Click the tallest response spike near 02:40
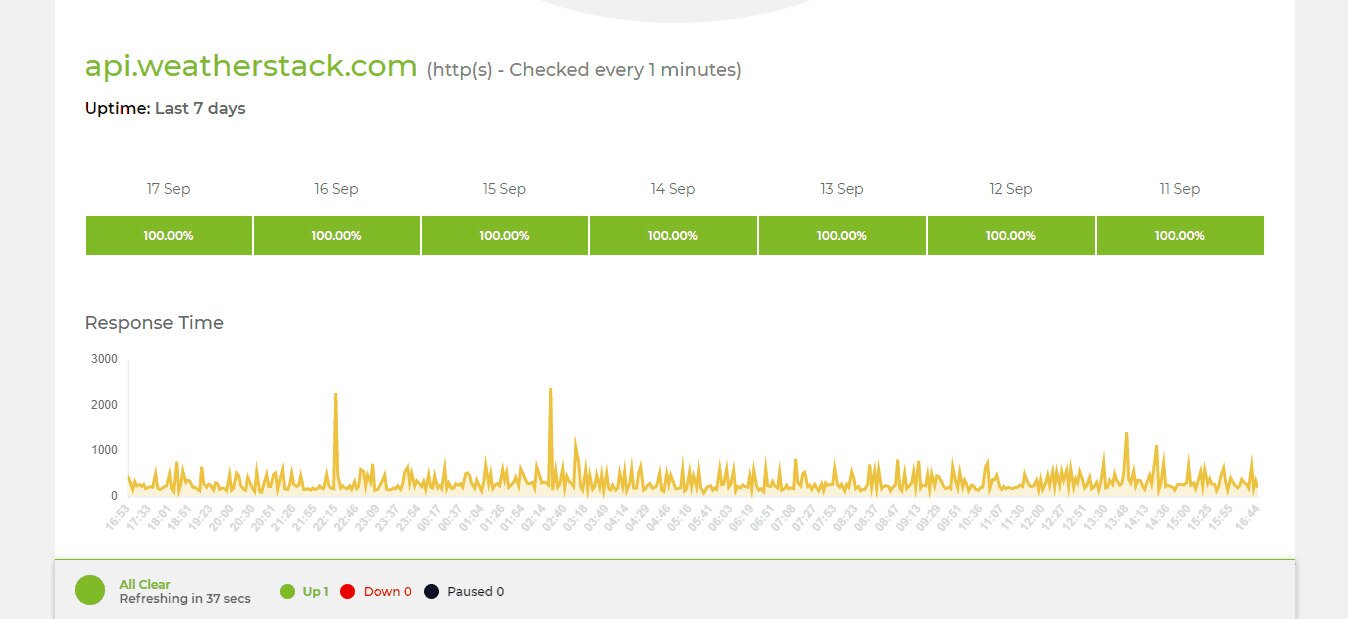This screenshot has height=619, width=1348. click(x=551, y=390)
